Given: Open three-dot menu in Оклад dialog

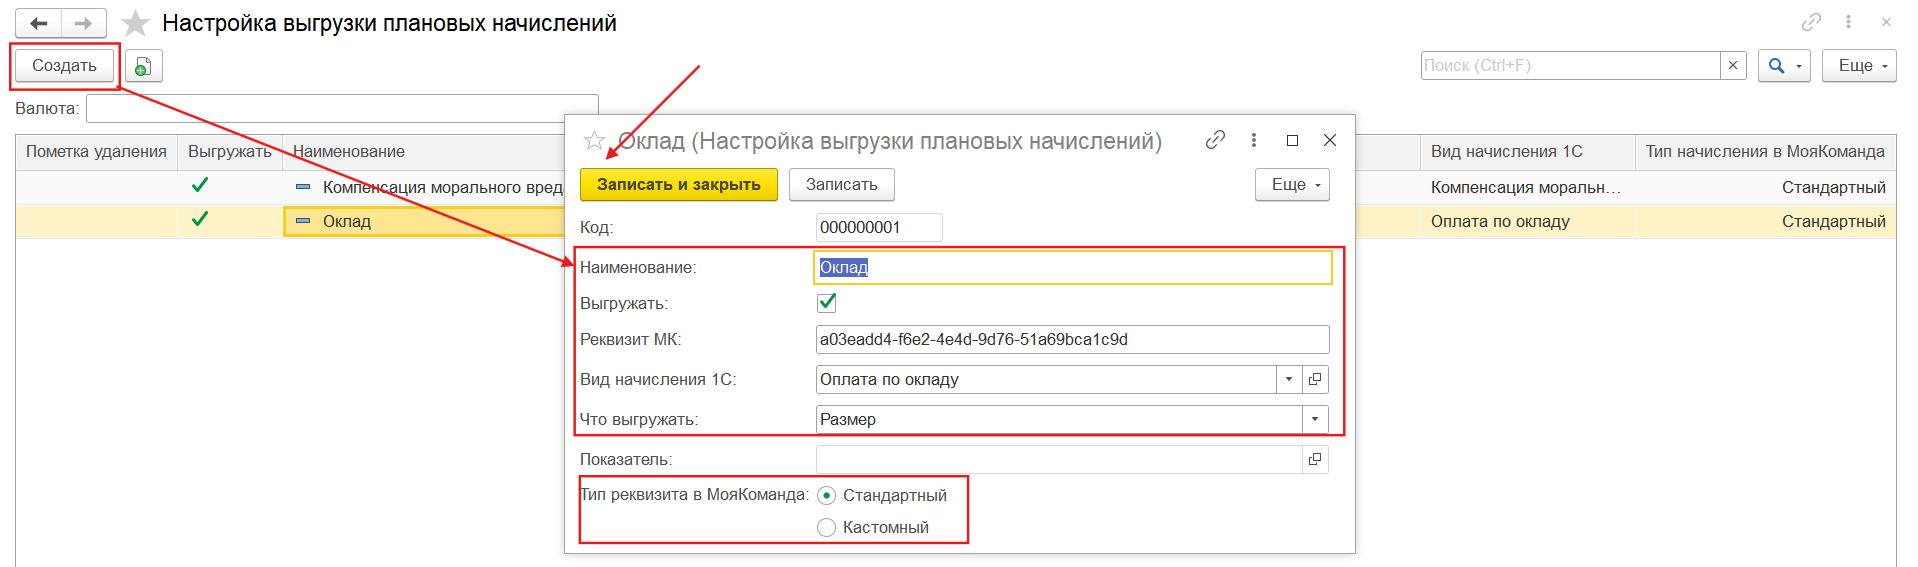Looking at the screenshot, I should (x=1254, y=140).
